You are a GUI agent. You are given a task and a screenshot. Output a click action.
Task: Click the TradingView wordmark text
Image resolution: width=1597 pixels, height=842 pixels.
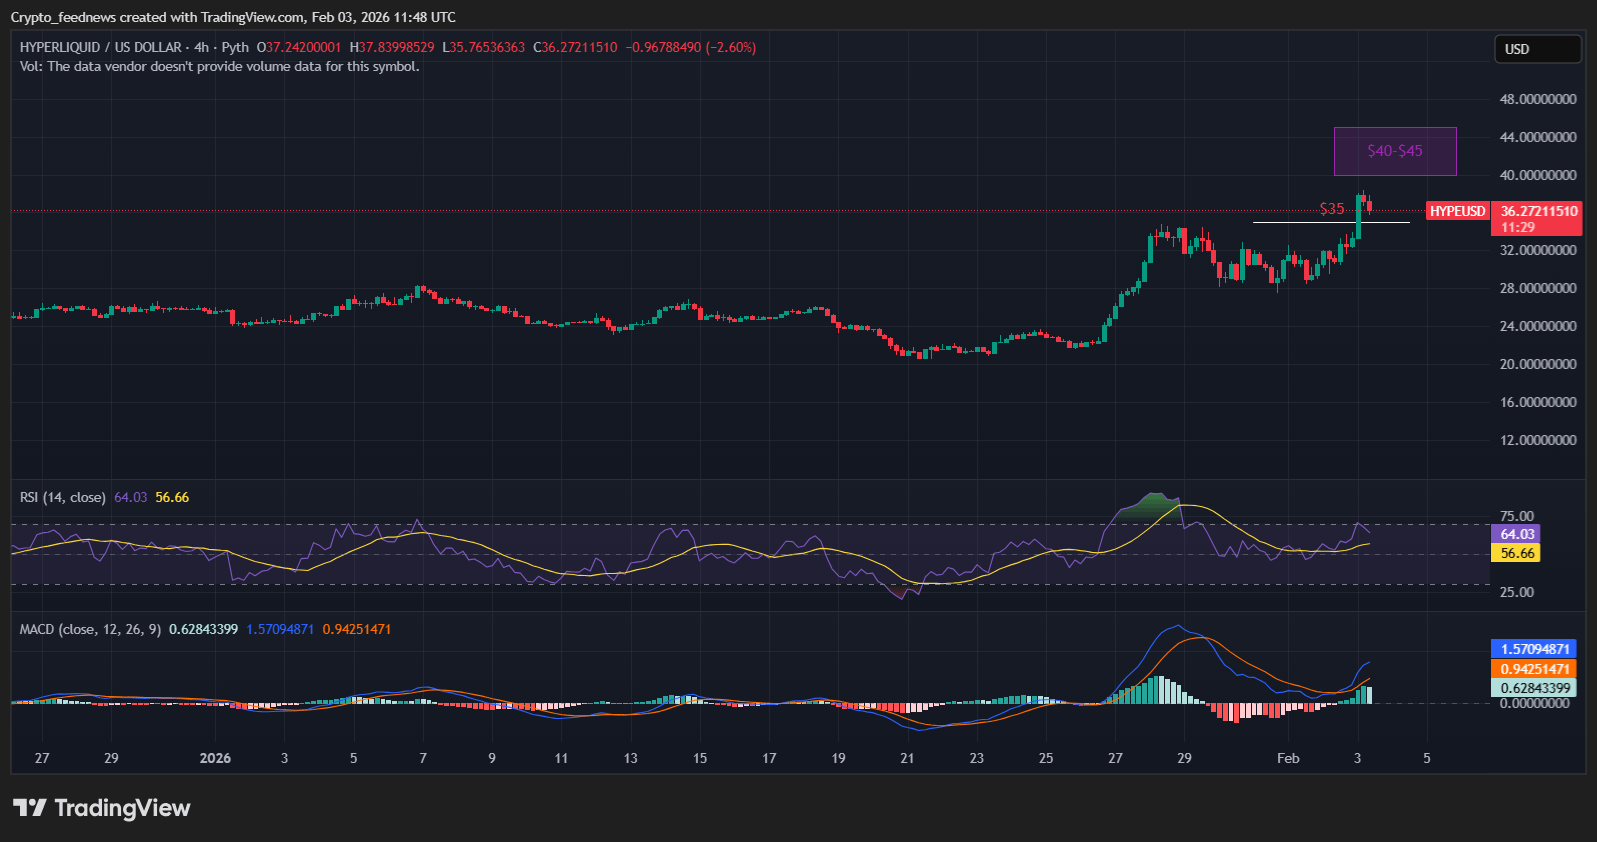tap(122, 808)
